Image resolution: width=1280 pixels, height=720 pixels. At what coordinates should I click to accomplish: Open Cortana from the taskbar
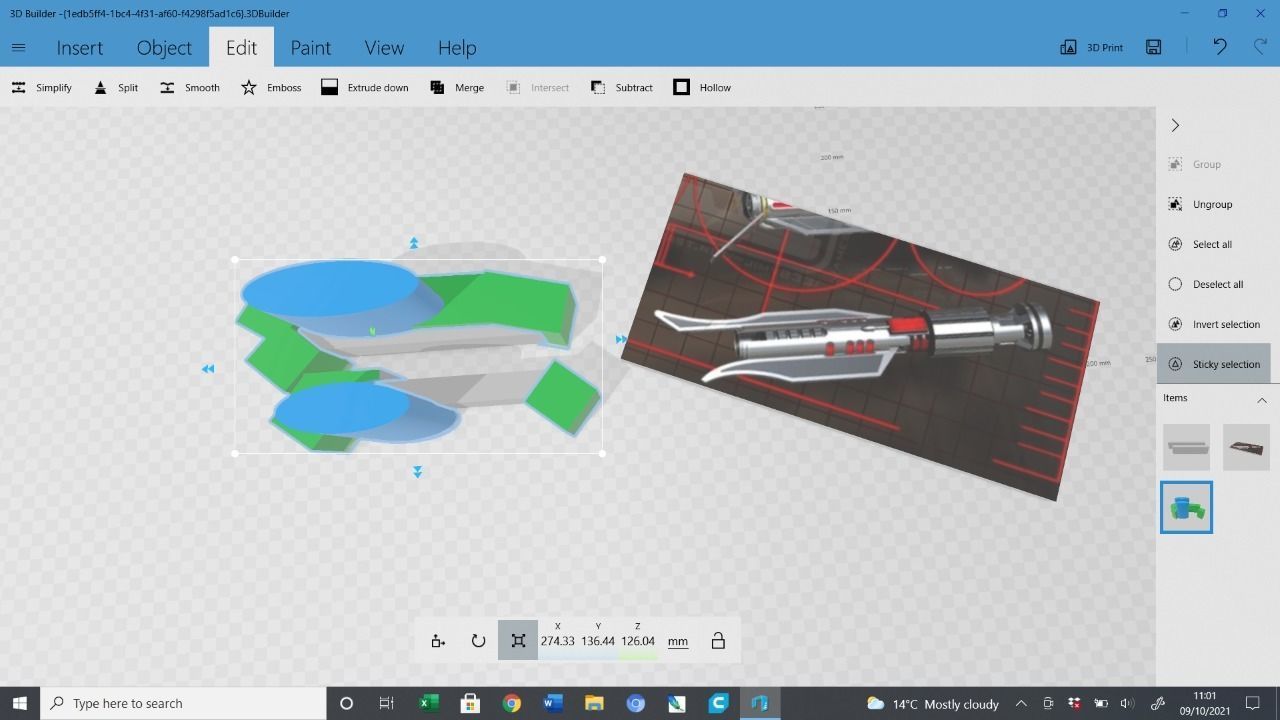pyautogui.click(x=346, y=703)
